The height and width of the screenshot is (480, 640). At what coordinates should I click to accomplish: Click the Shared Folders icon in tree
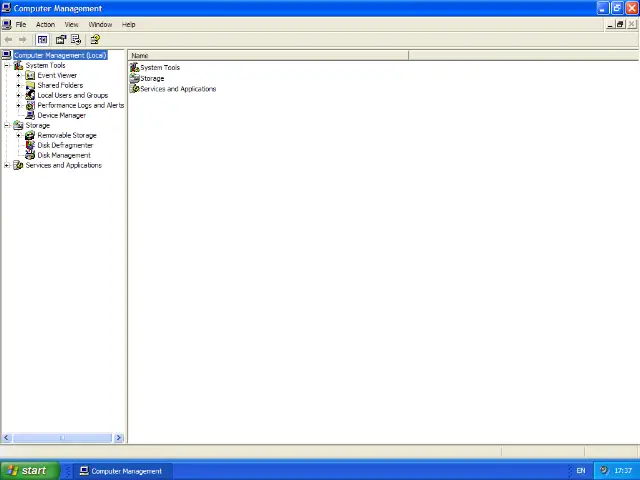click(x=30, y=85)
